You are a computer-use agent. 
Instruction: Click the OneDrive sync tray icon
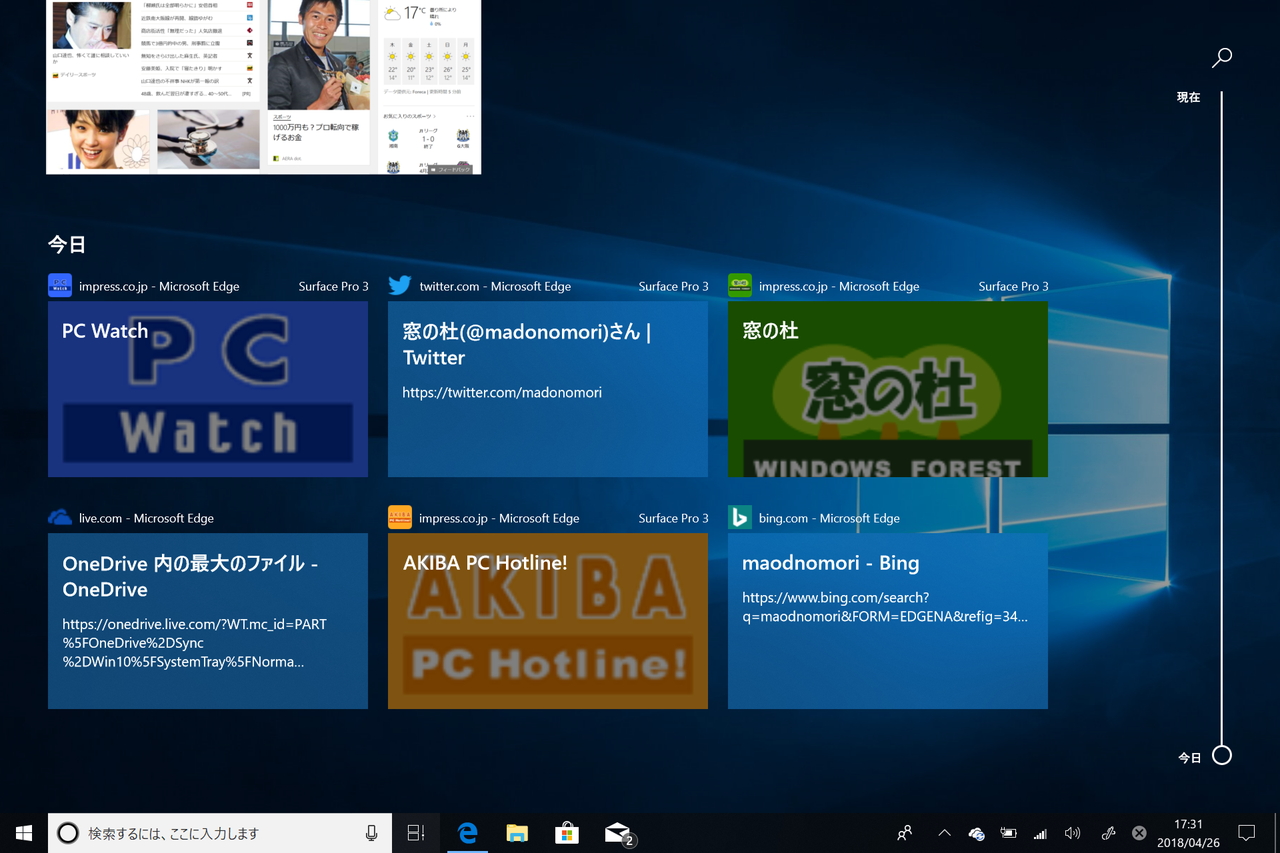pyautogui.click(x=977, y=833)
